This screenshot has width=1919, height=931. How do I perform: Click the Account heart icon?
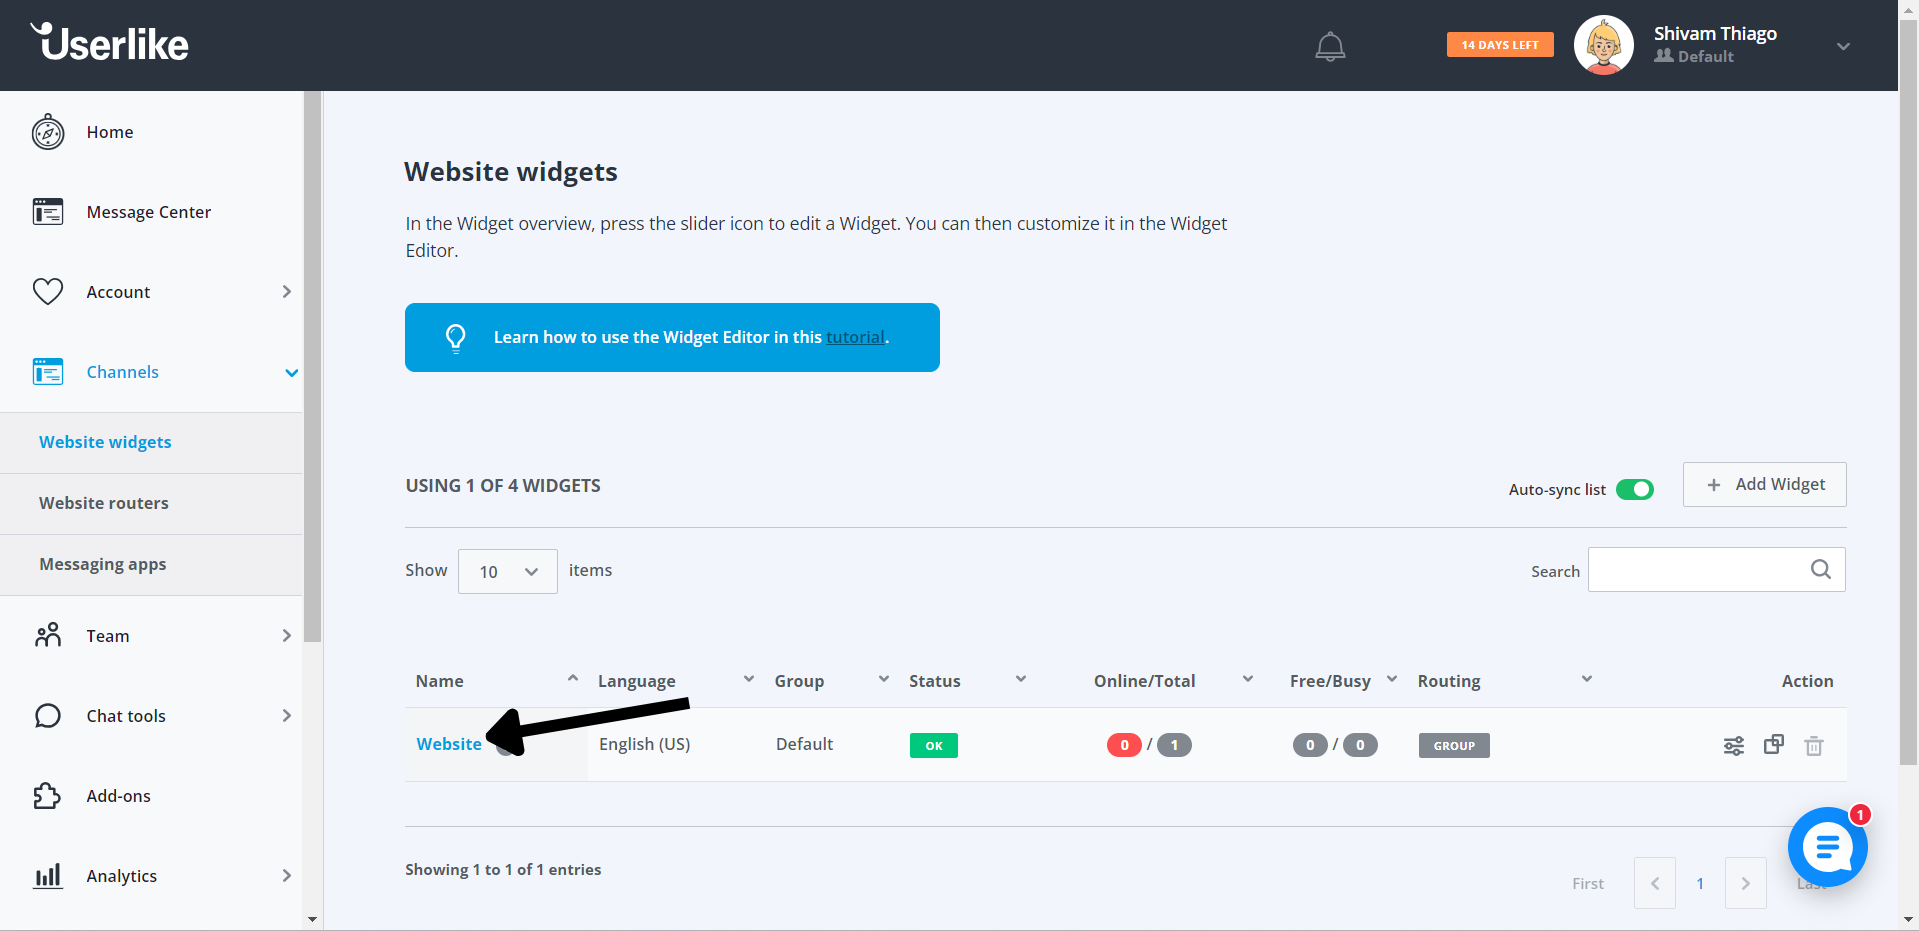(x=48, y=291)
